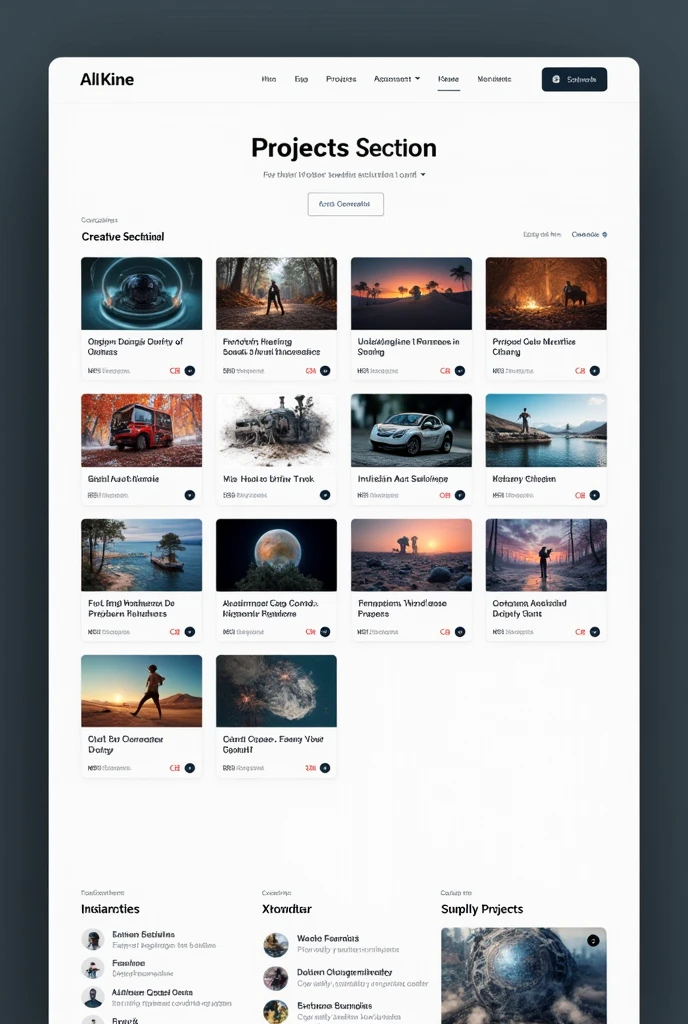
Task: Open the large Supply Projects sphere image
Action: (x=524, y=976)
